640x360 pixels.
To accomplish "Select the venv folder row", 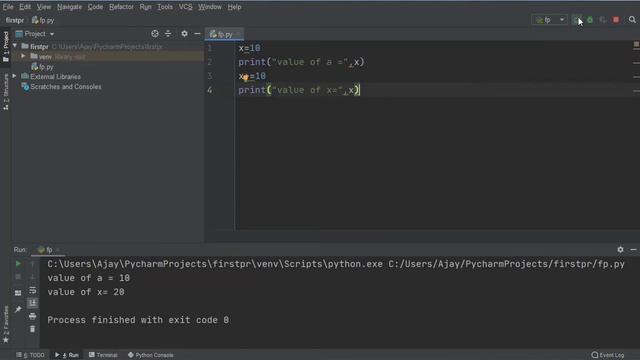I will pyautogui.click(x=108, y=56).
